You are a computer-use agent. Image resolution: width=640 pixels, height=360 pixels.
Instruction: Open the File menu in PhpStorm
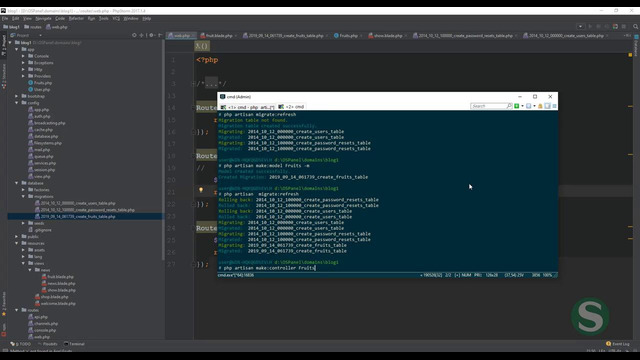click(5, 18)
